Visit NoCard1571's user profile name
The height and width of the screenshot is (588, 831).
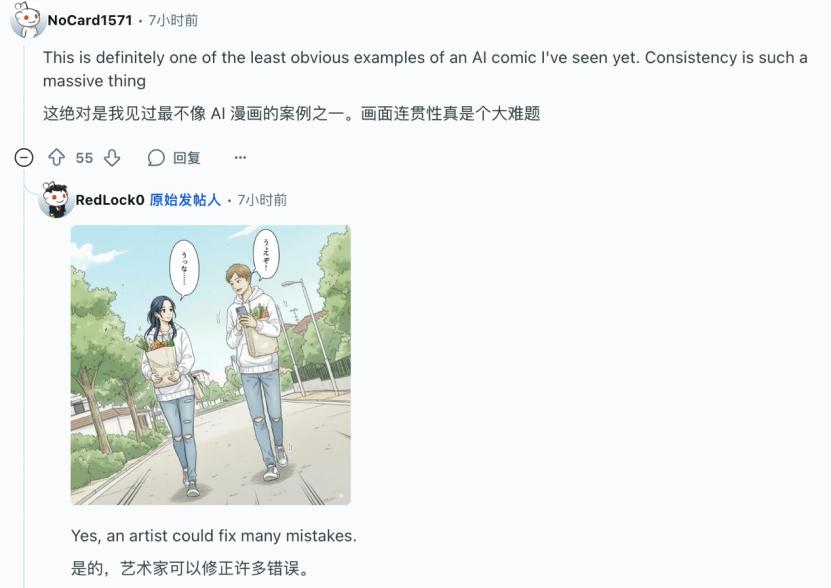click(90, 20)
